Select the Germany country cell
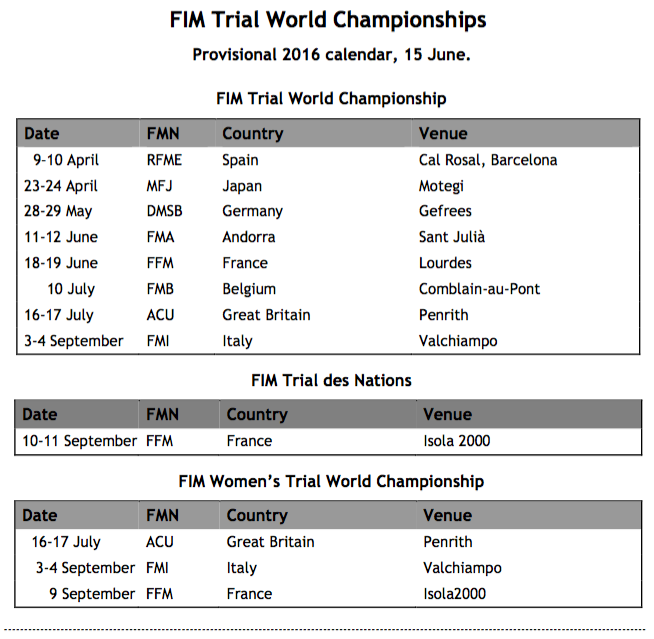654x639 pixels. tap(252, 211)
